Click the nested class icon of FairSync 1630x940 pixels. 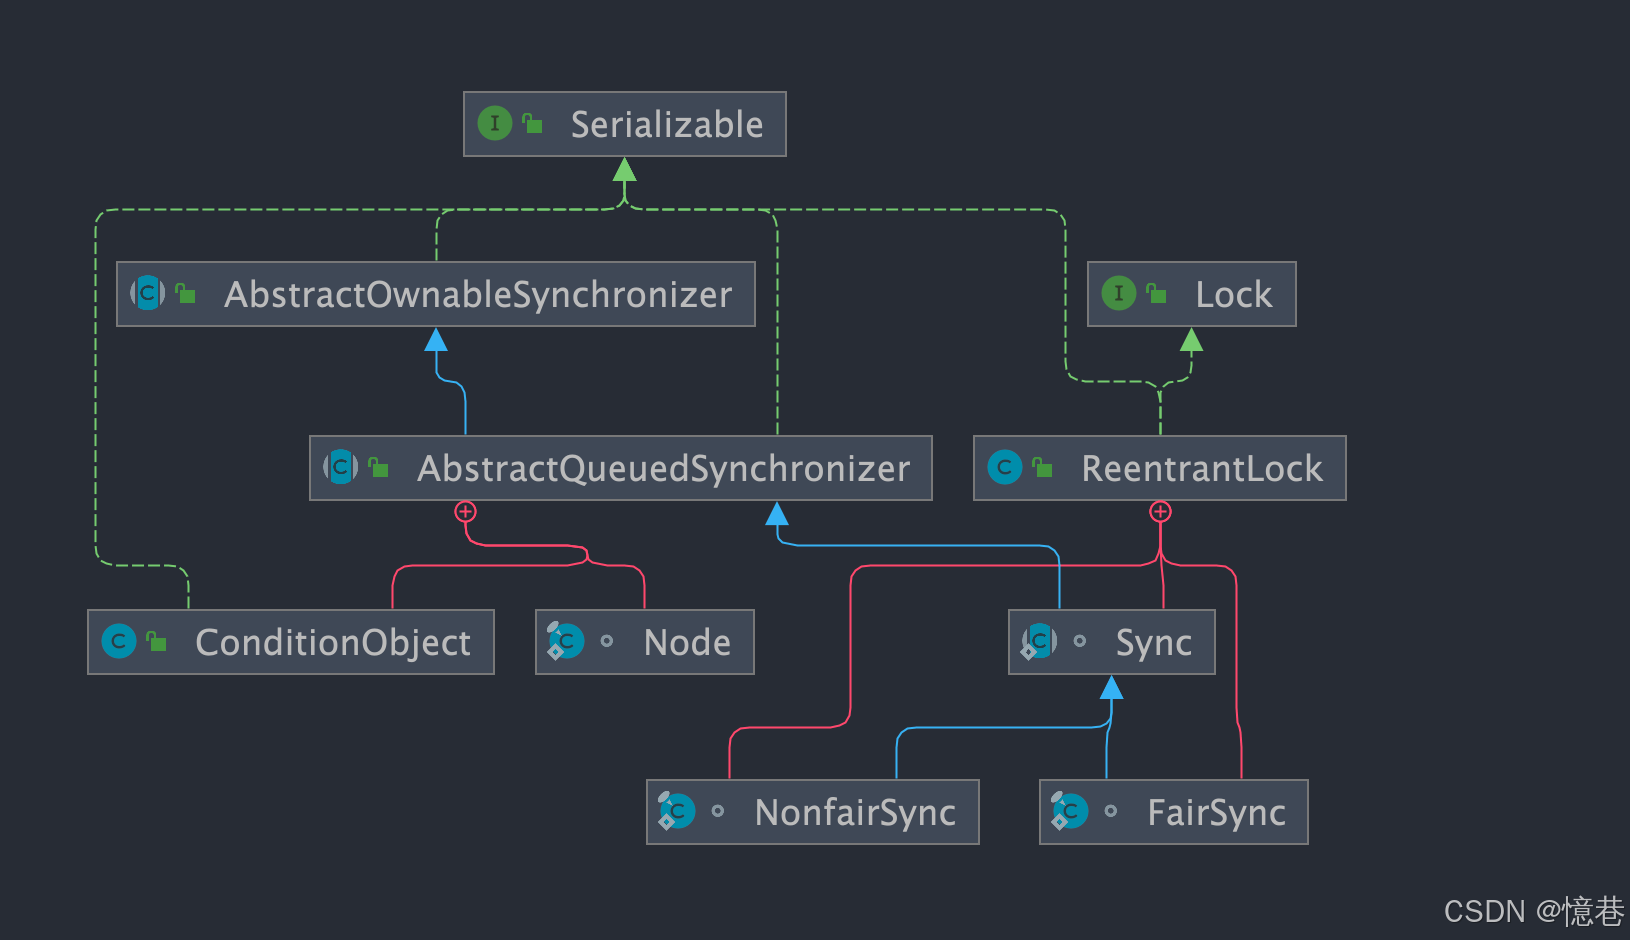1068,811
